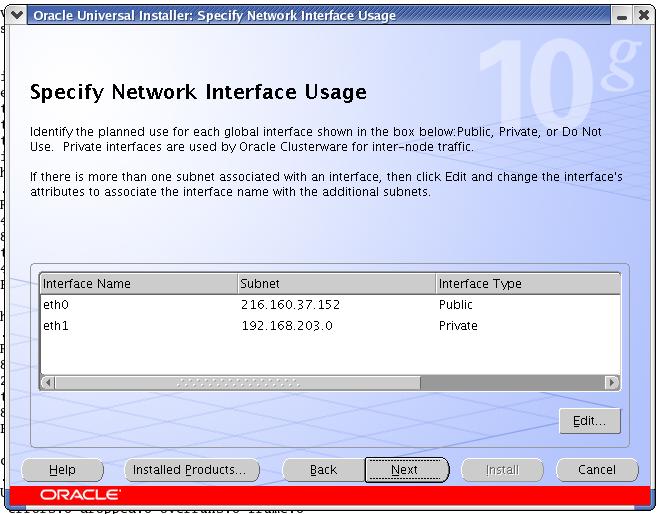Minimize the Oracle Universal Installer window
The width and height of the screenshot is (658, 514).
[622, 16]
